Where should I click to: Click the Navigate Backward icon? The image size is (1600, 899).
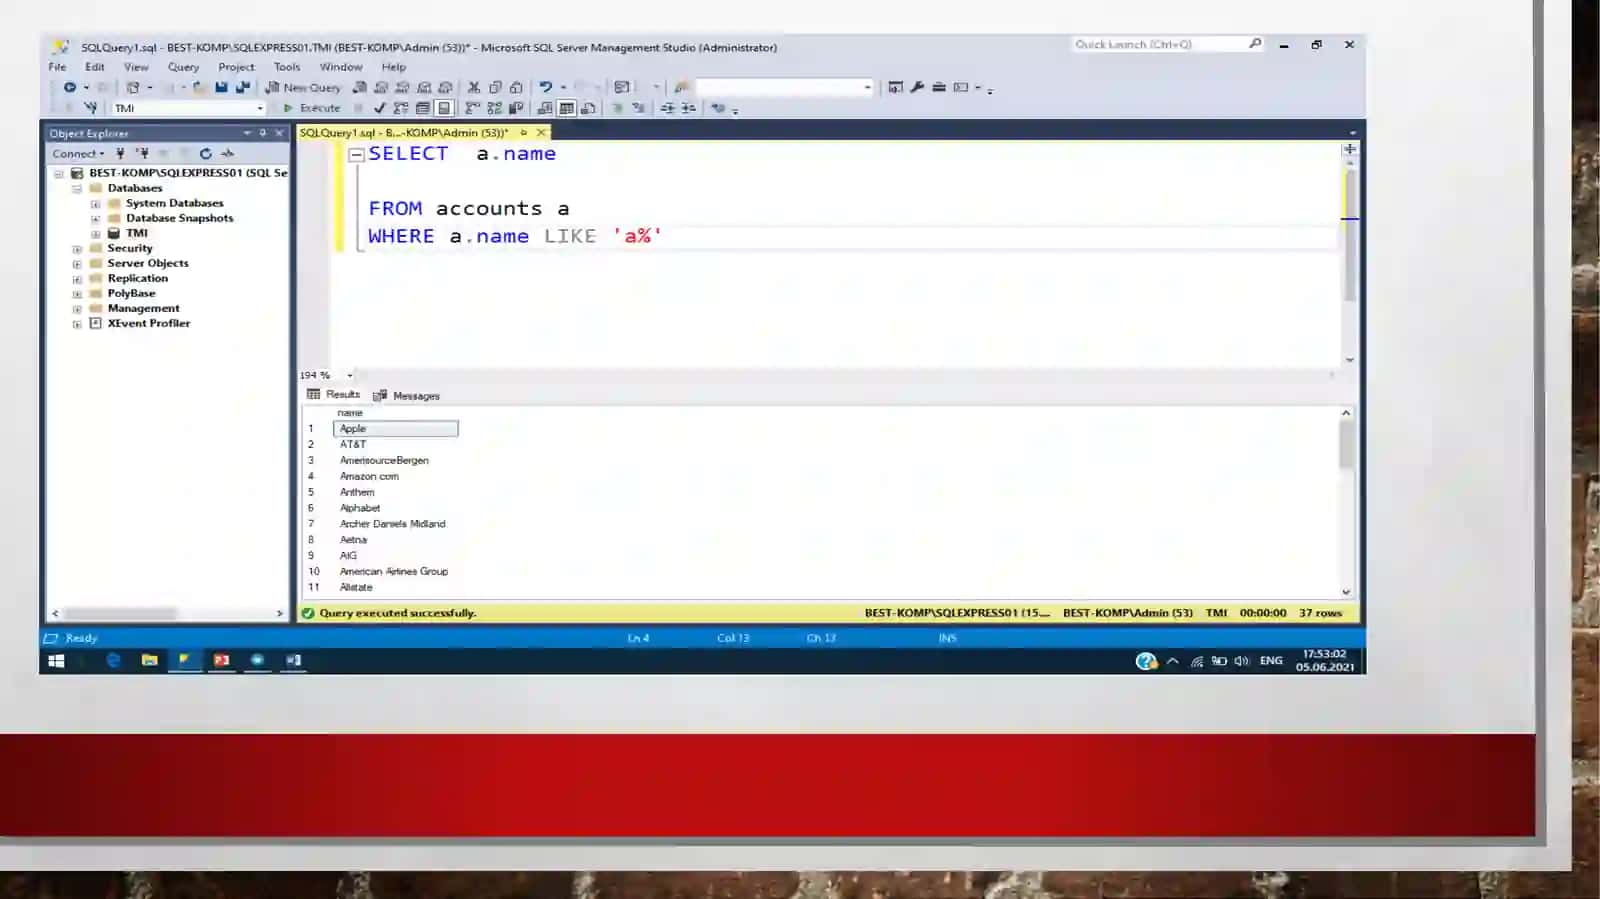click(70, 88)
